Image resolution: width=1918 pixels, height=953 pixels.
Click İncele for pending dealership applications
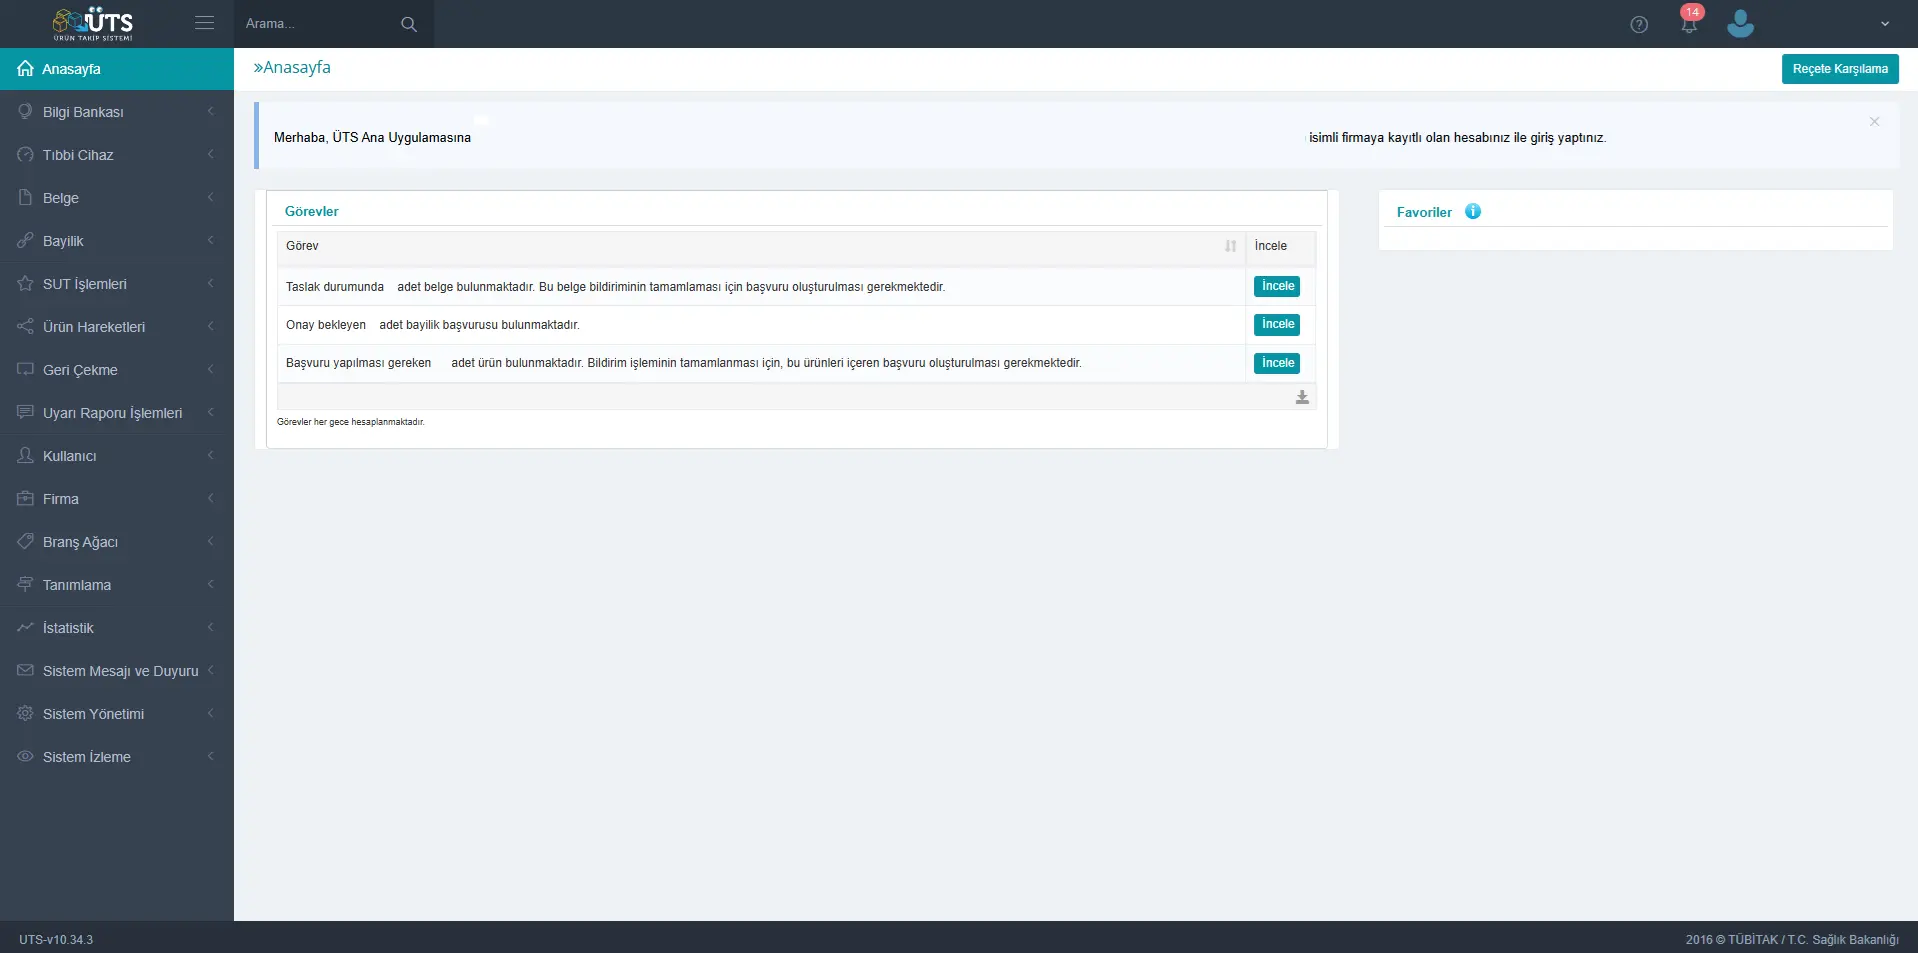tap(1276, 325)
